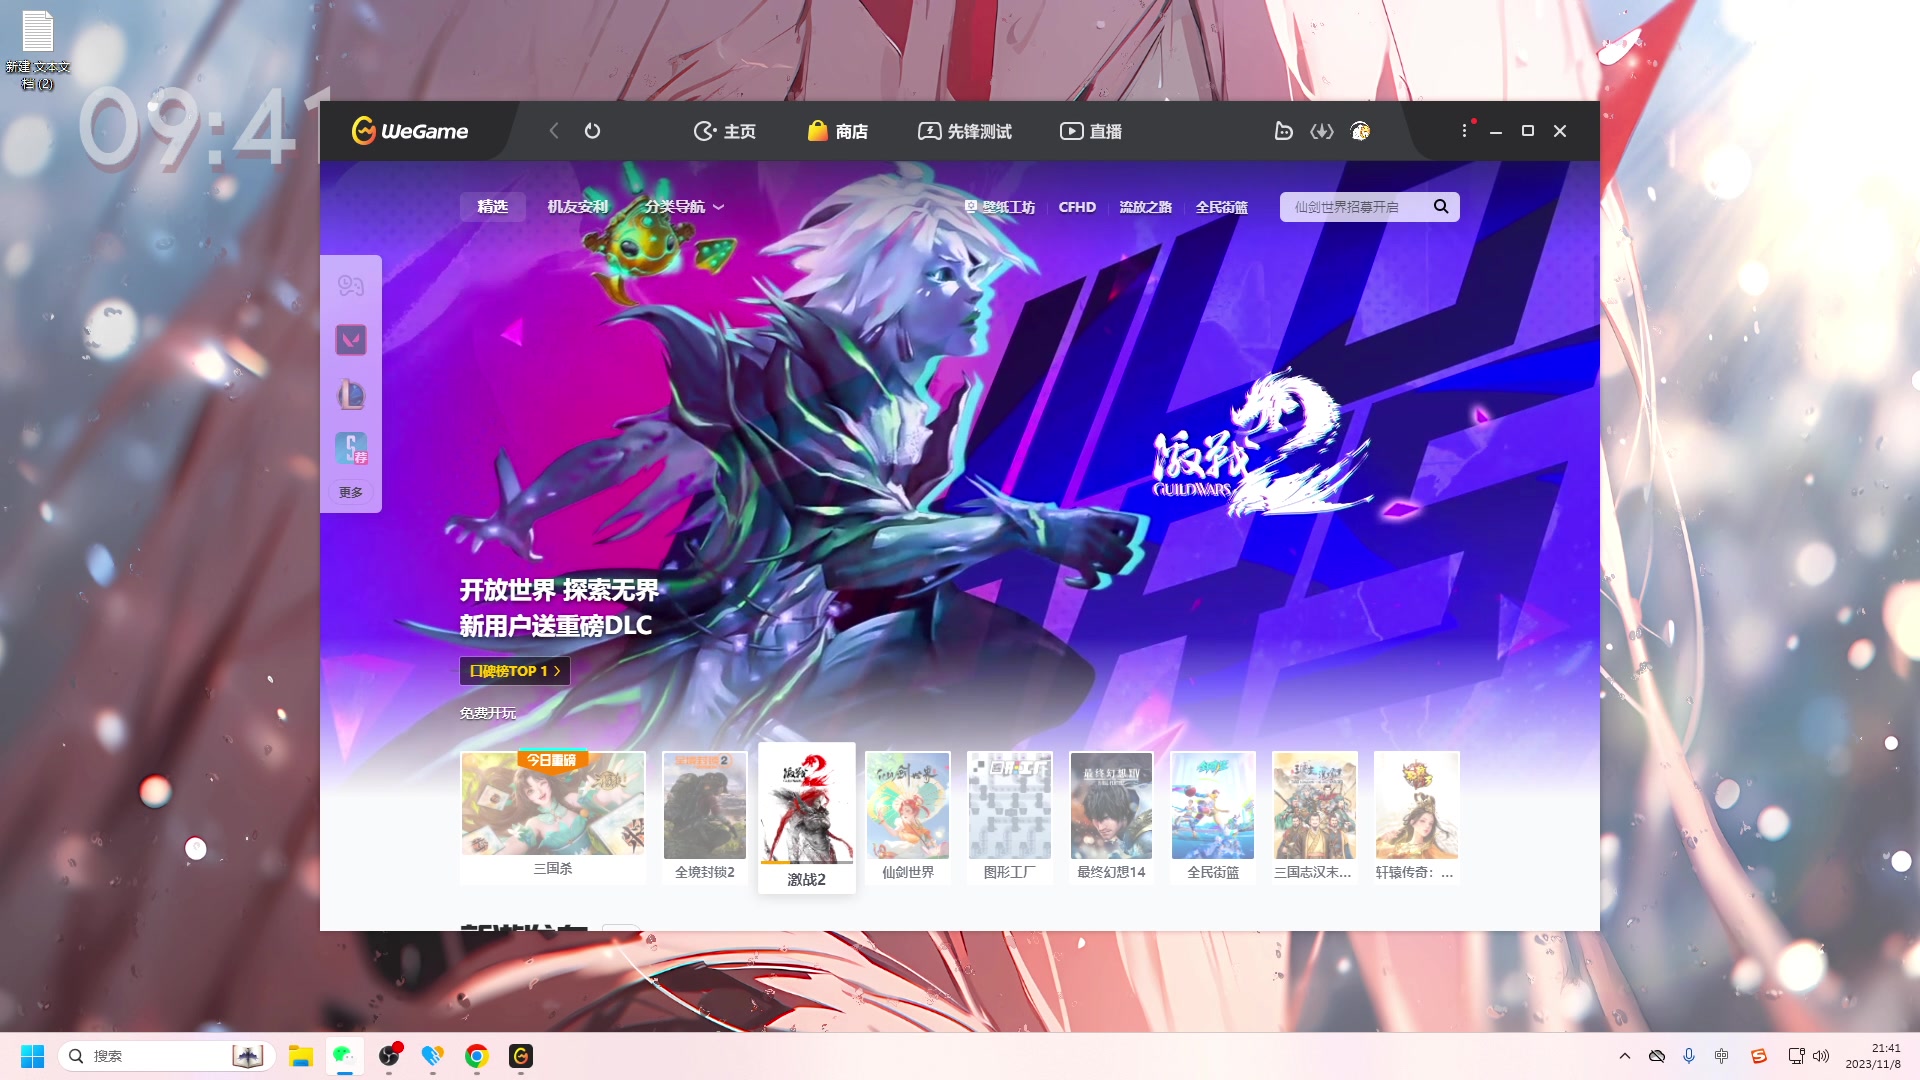Go back with the left arrow button
The image size is (1920, 1080).
554,131
